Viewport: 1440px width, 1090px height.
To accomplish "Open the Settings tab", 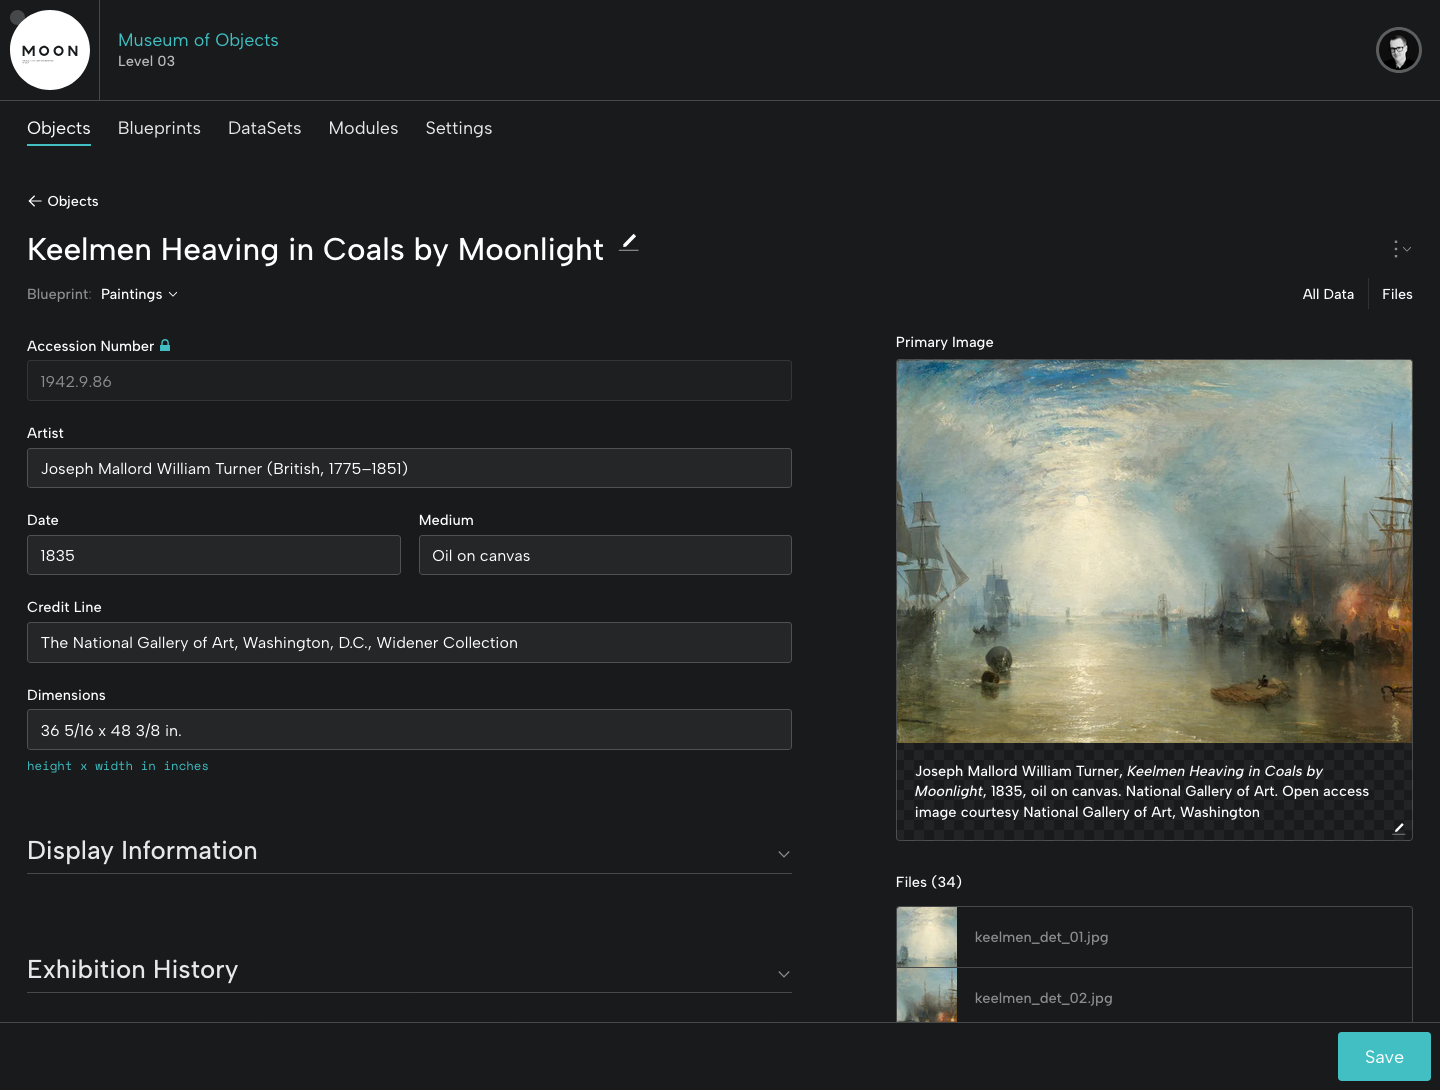I will pos(459,128).
